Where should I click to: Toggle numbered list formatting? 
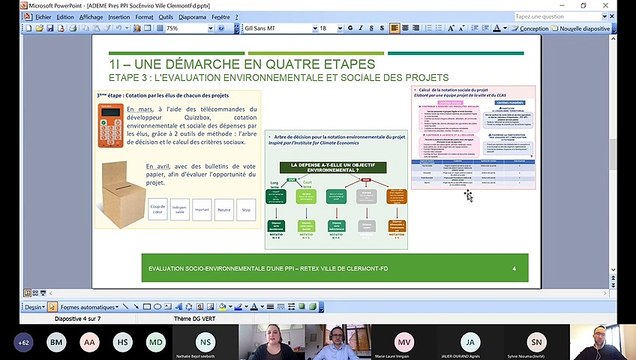click(428, 28)
